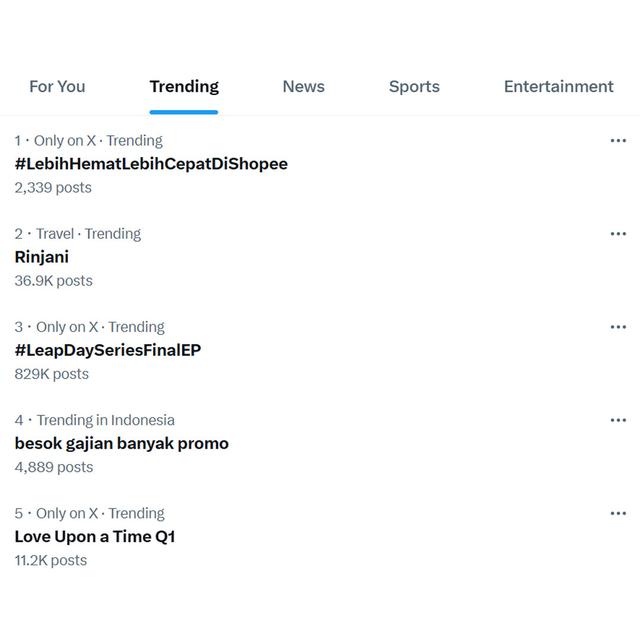Image resolution: width=640 pixels, height=640 pixels.
Task: Click three-dot menu beside #LeapDaySeriesFinalEP
Action: pyautogui.click(x=618, y=327)
